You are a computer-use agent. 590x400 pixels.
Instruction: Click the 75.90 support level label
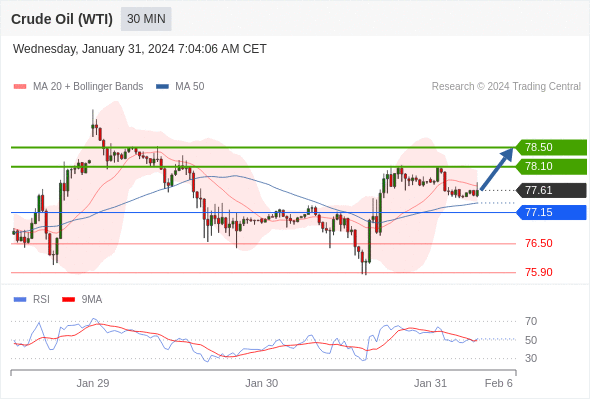click(538, 272)
